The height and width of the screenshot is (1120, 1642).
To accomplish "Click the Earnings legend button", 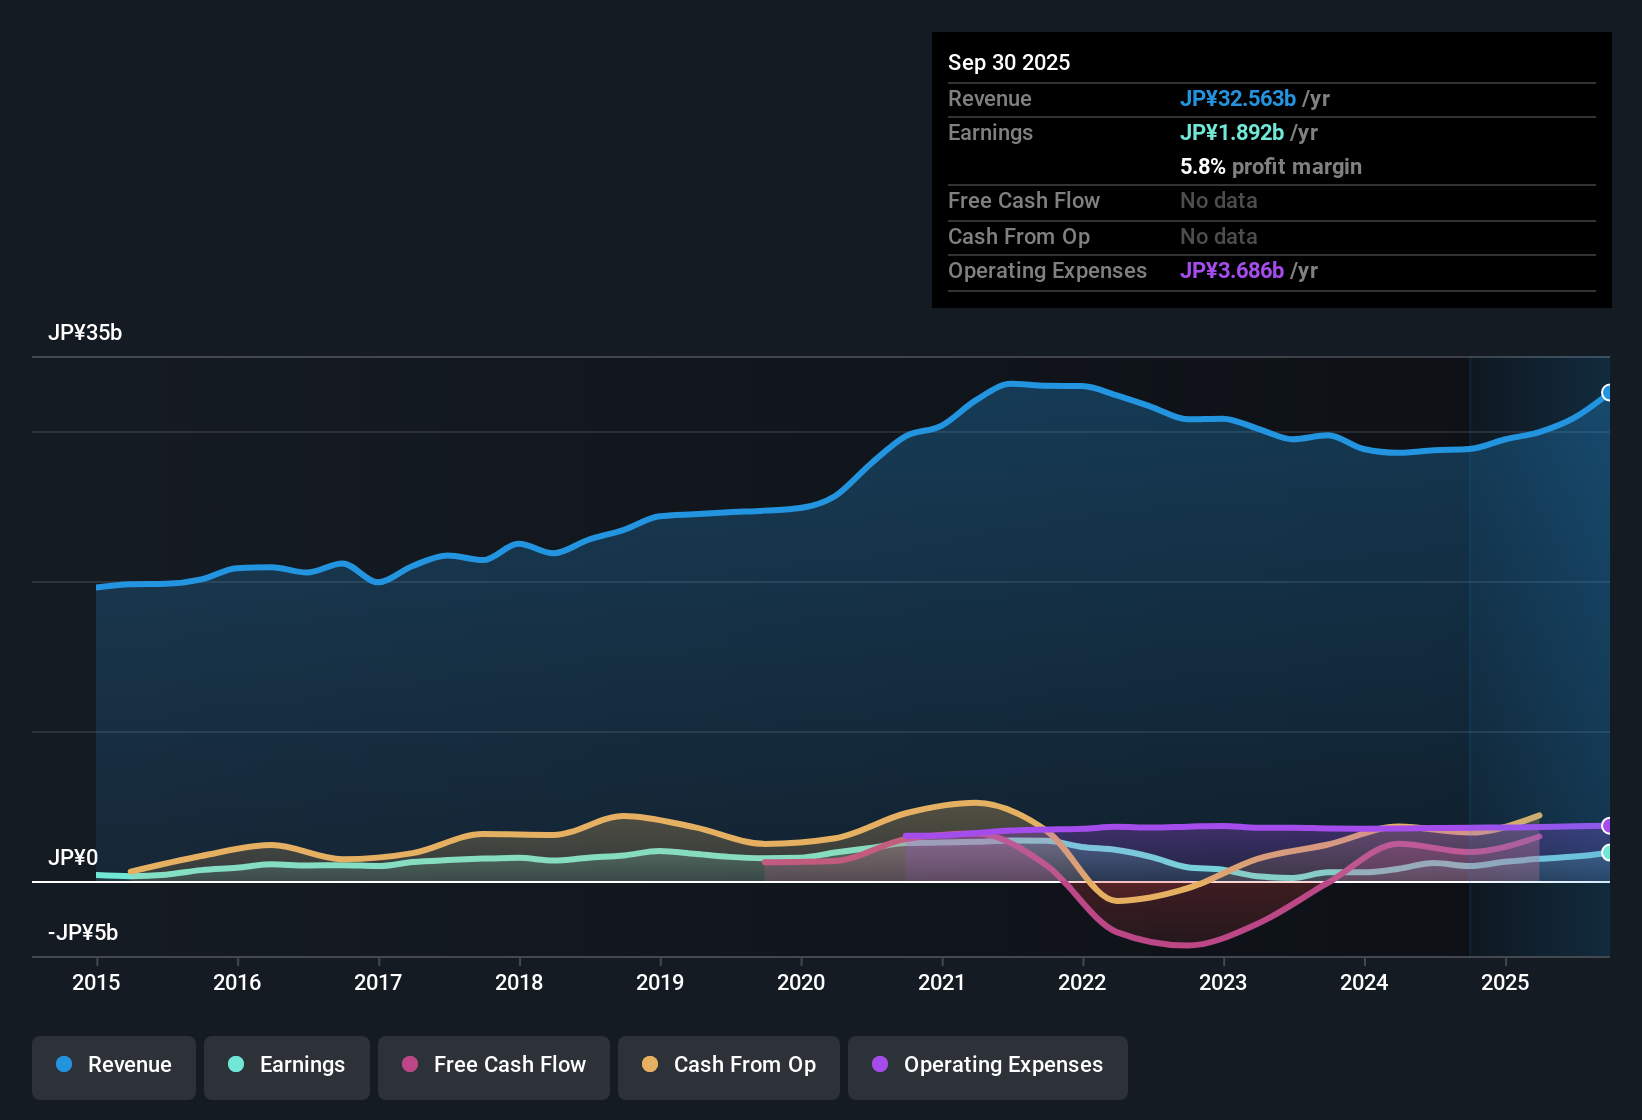I will 287,1065.
